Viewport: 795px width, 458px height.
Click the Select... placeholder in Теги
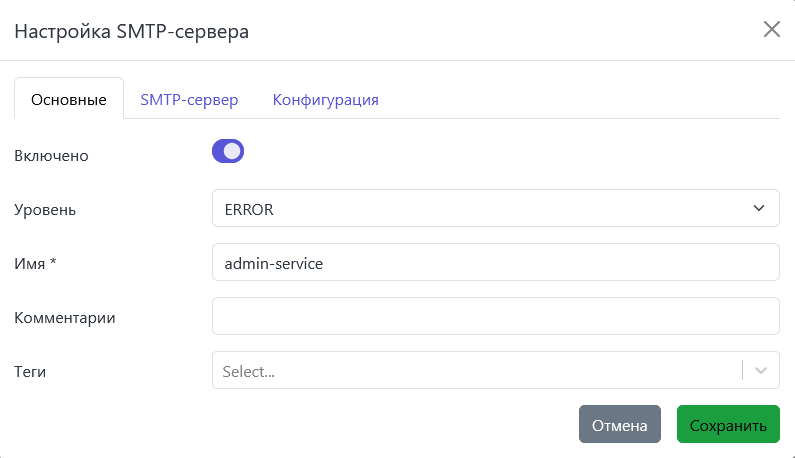pyautogui.click(x=250, y=371)
